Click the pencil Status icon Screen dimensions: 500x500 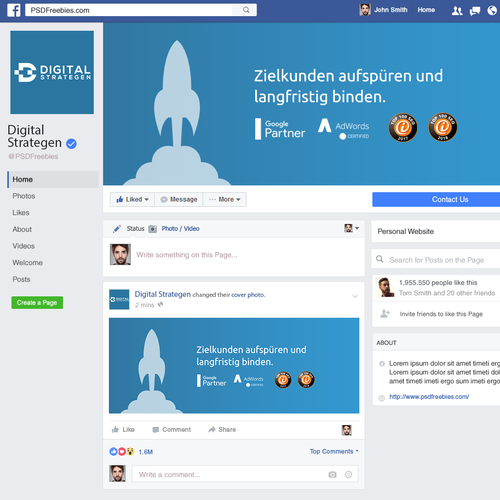(117, 229)
